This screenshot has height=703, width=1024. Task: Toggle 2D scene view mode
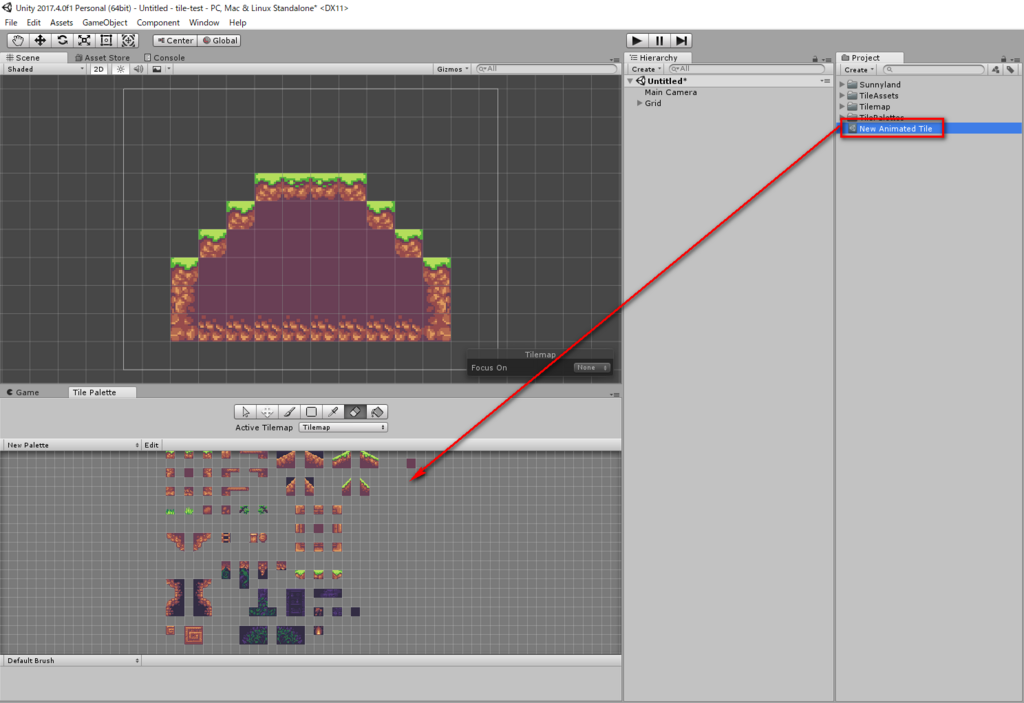99,69
